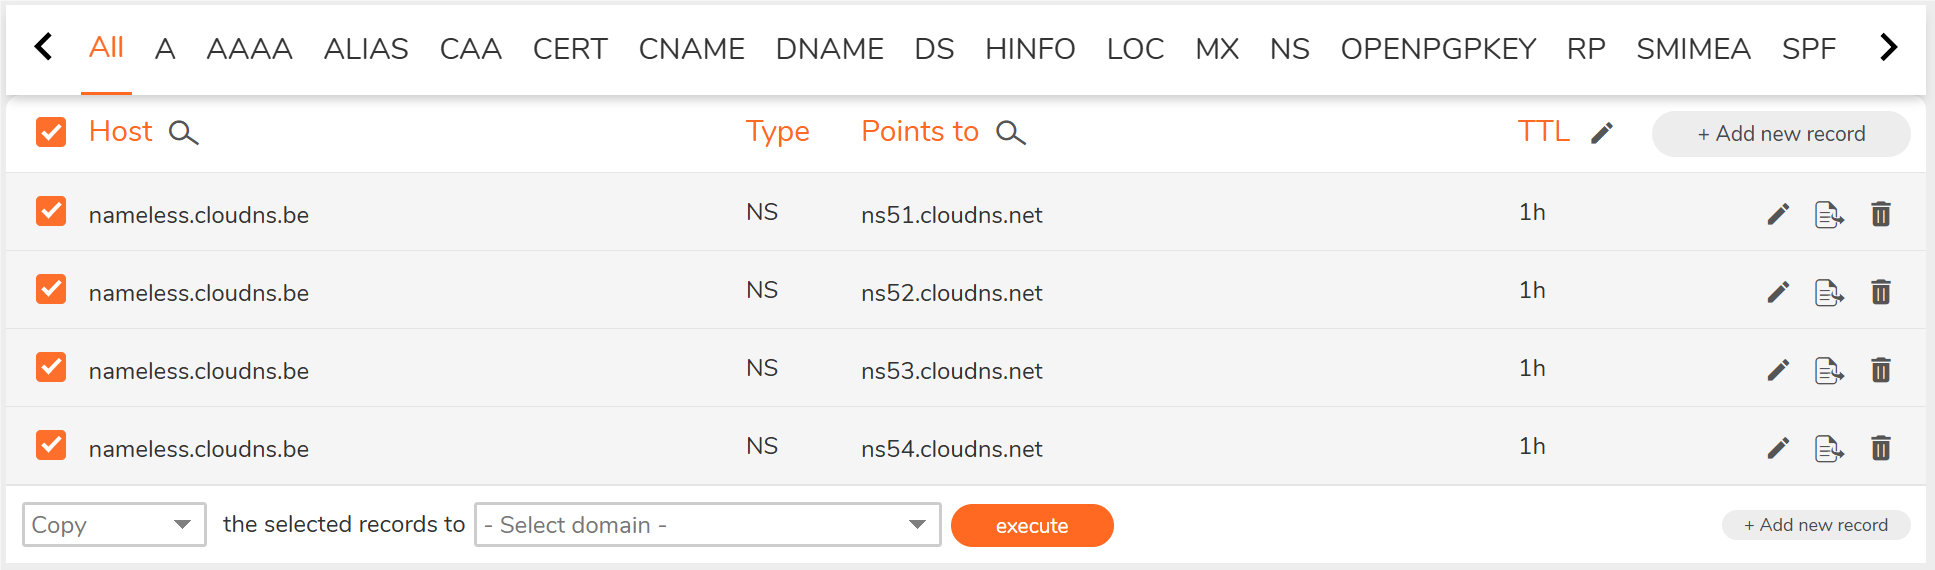Click the copy-record icon for ns53.cloudns.net
This screenshot has height=570, width=1935.
(x=1829, y=371)
